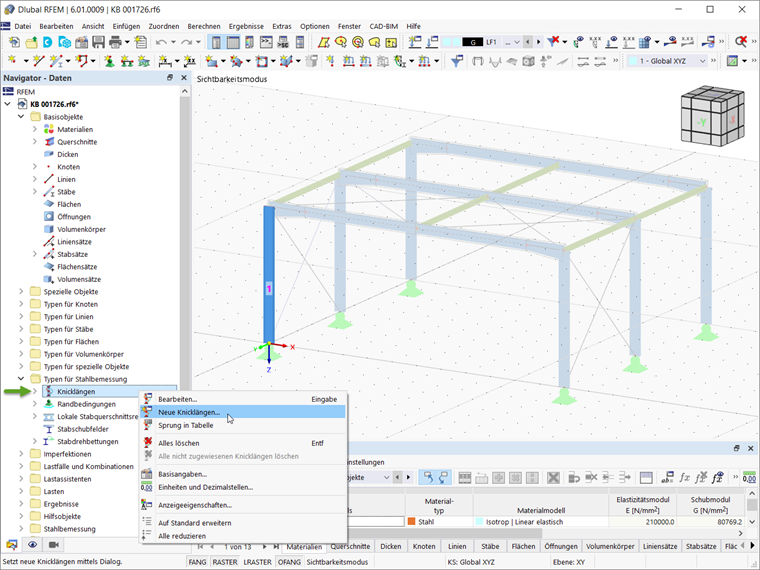Click the view orientation cube

[712, 116]
